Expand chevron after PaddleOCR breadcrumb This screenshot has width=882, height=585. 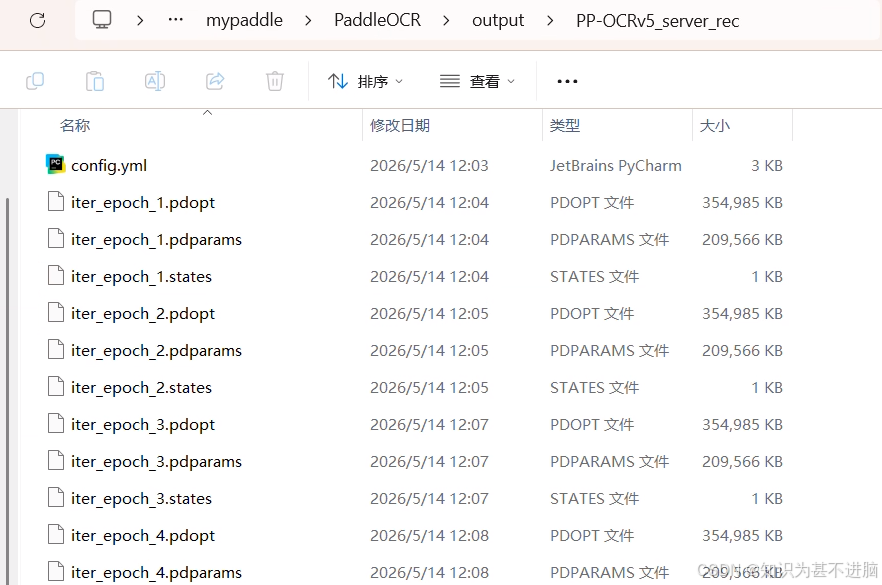point(446,21)
